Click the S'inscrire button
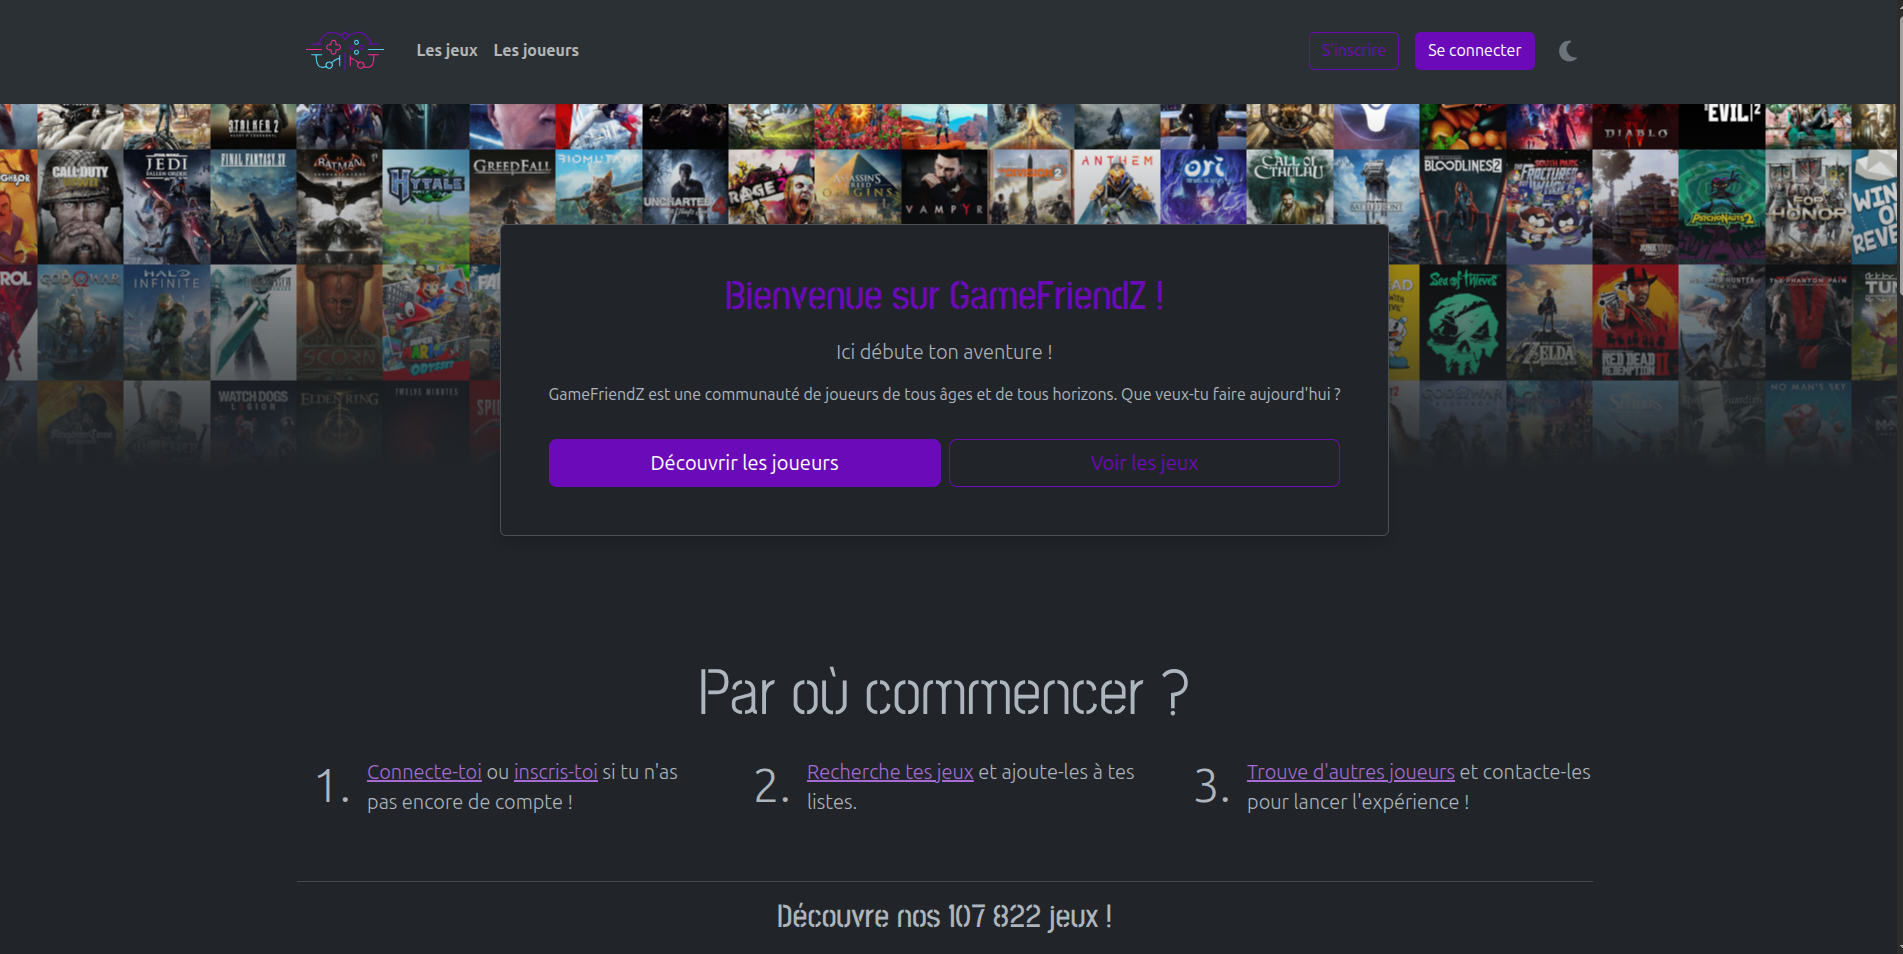 tap(1354, 51)
